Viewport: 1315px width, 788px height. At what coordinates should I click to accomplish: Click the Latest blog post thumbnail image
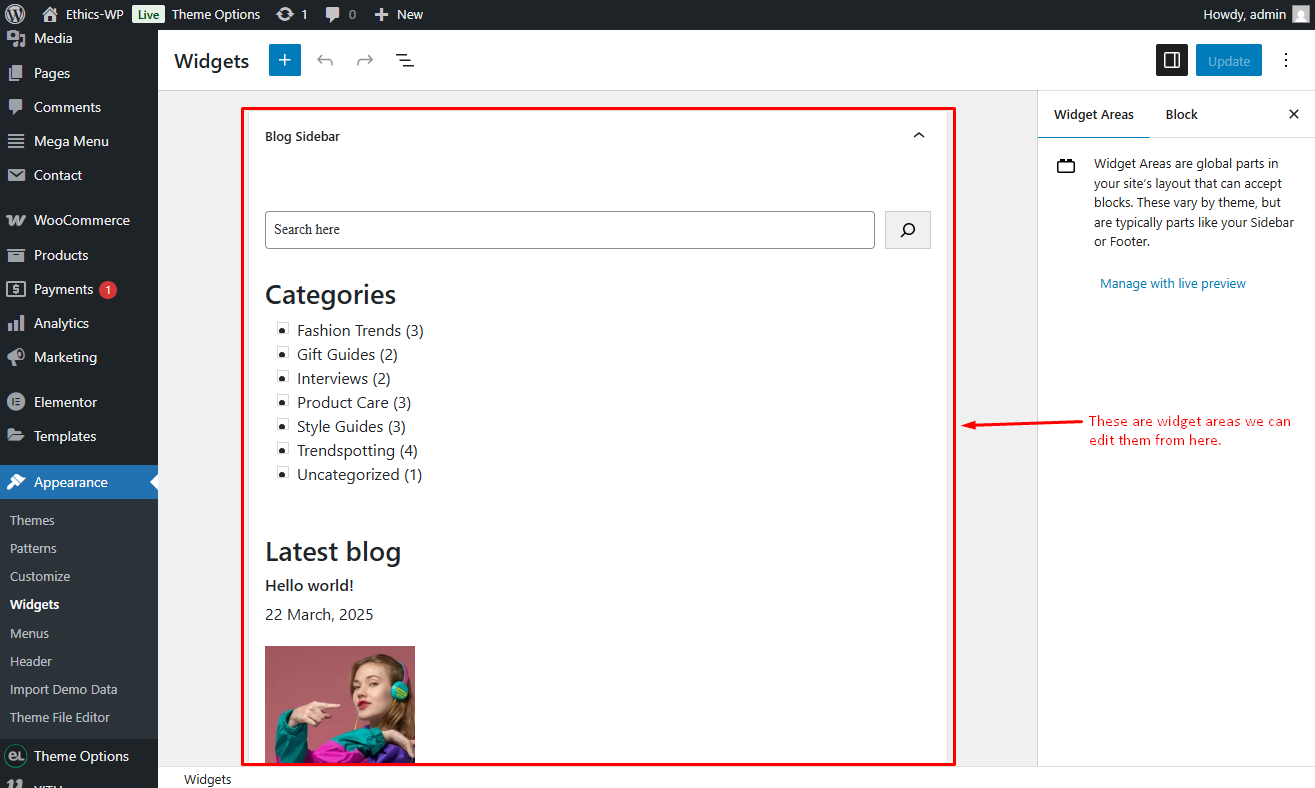click(x=340, y=705)
